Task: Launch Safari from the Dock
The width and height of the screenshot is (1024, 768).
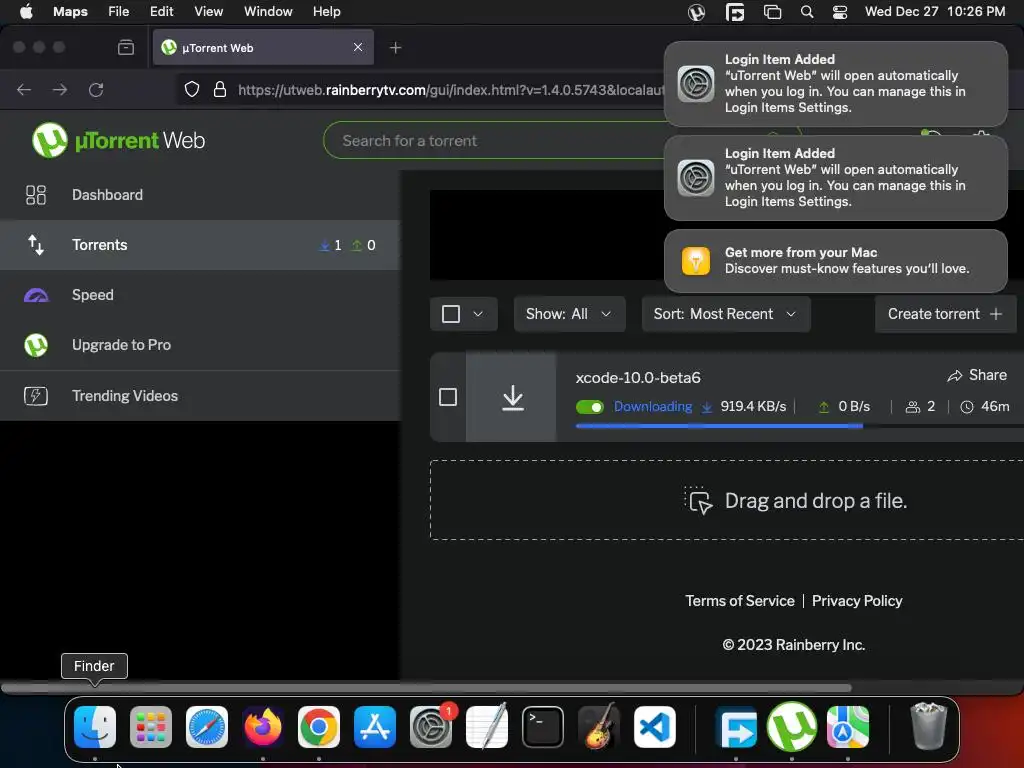Action: [x=207, y=727]
